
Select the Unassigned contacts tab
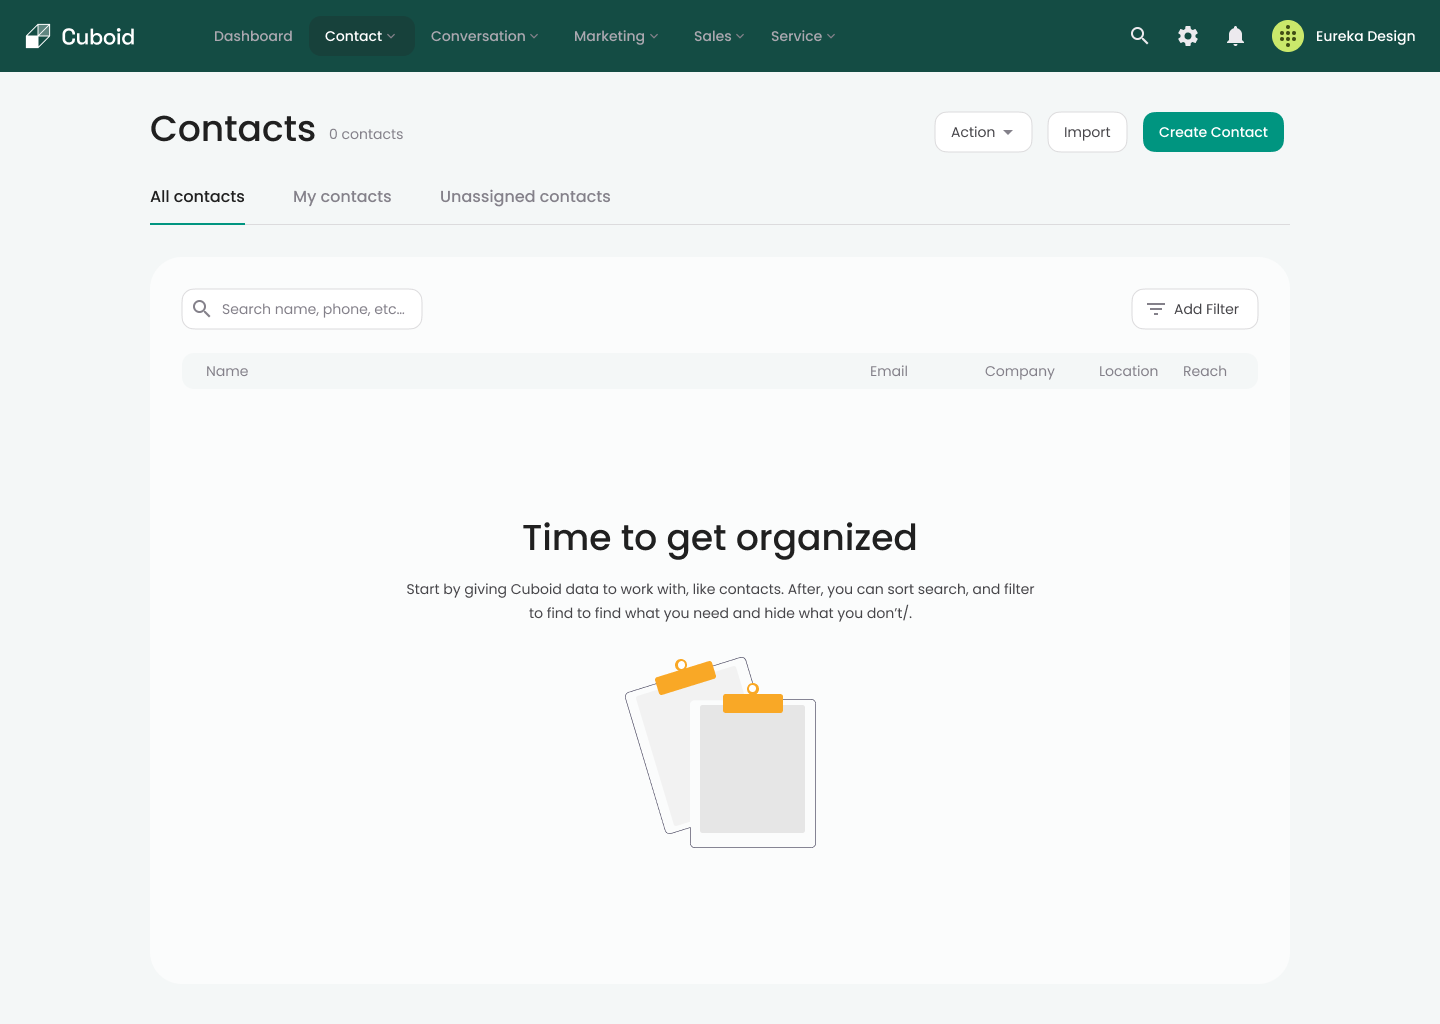point(525,197)
